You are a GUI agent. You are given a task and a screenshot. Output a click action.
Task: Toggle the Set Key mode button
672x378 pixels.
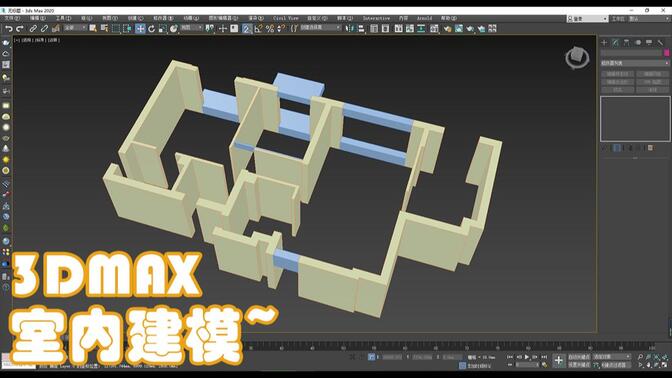pos(579,365)
